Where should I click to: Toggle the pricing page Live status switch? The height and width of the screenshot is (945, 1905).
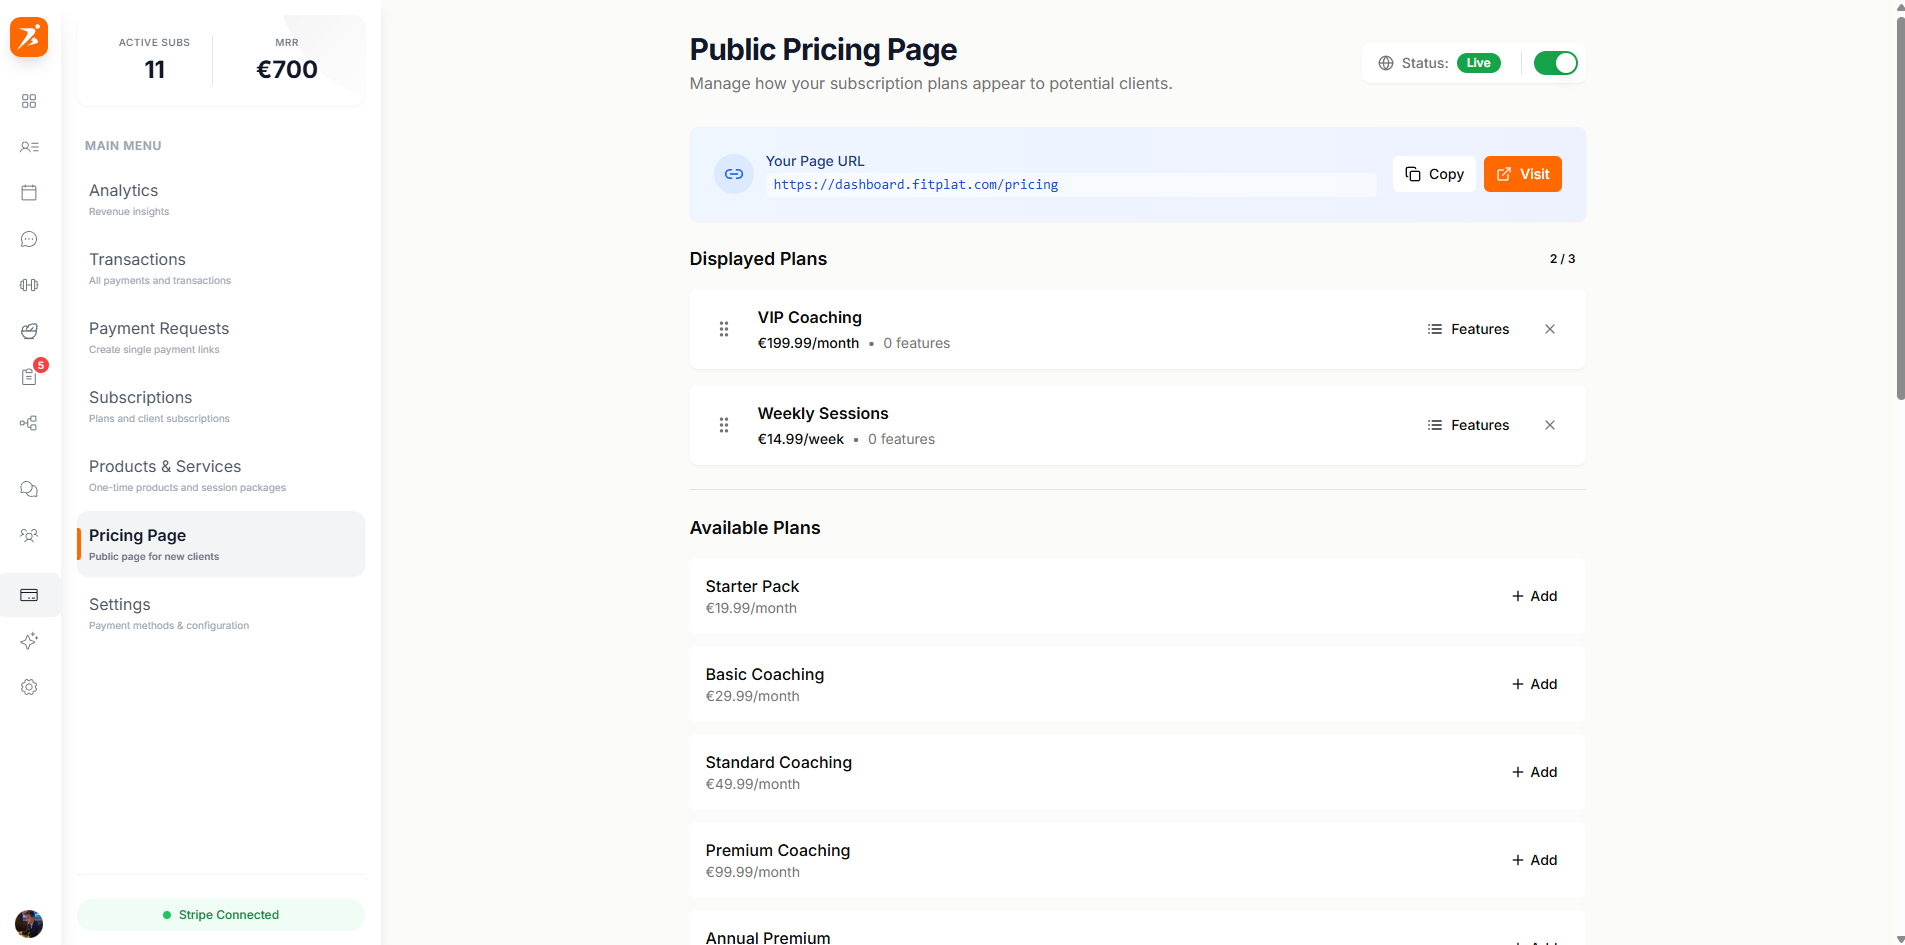(1555, 63)
